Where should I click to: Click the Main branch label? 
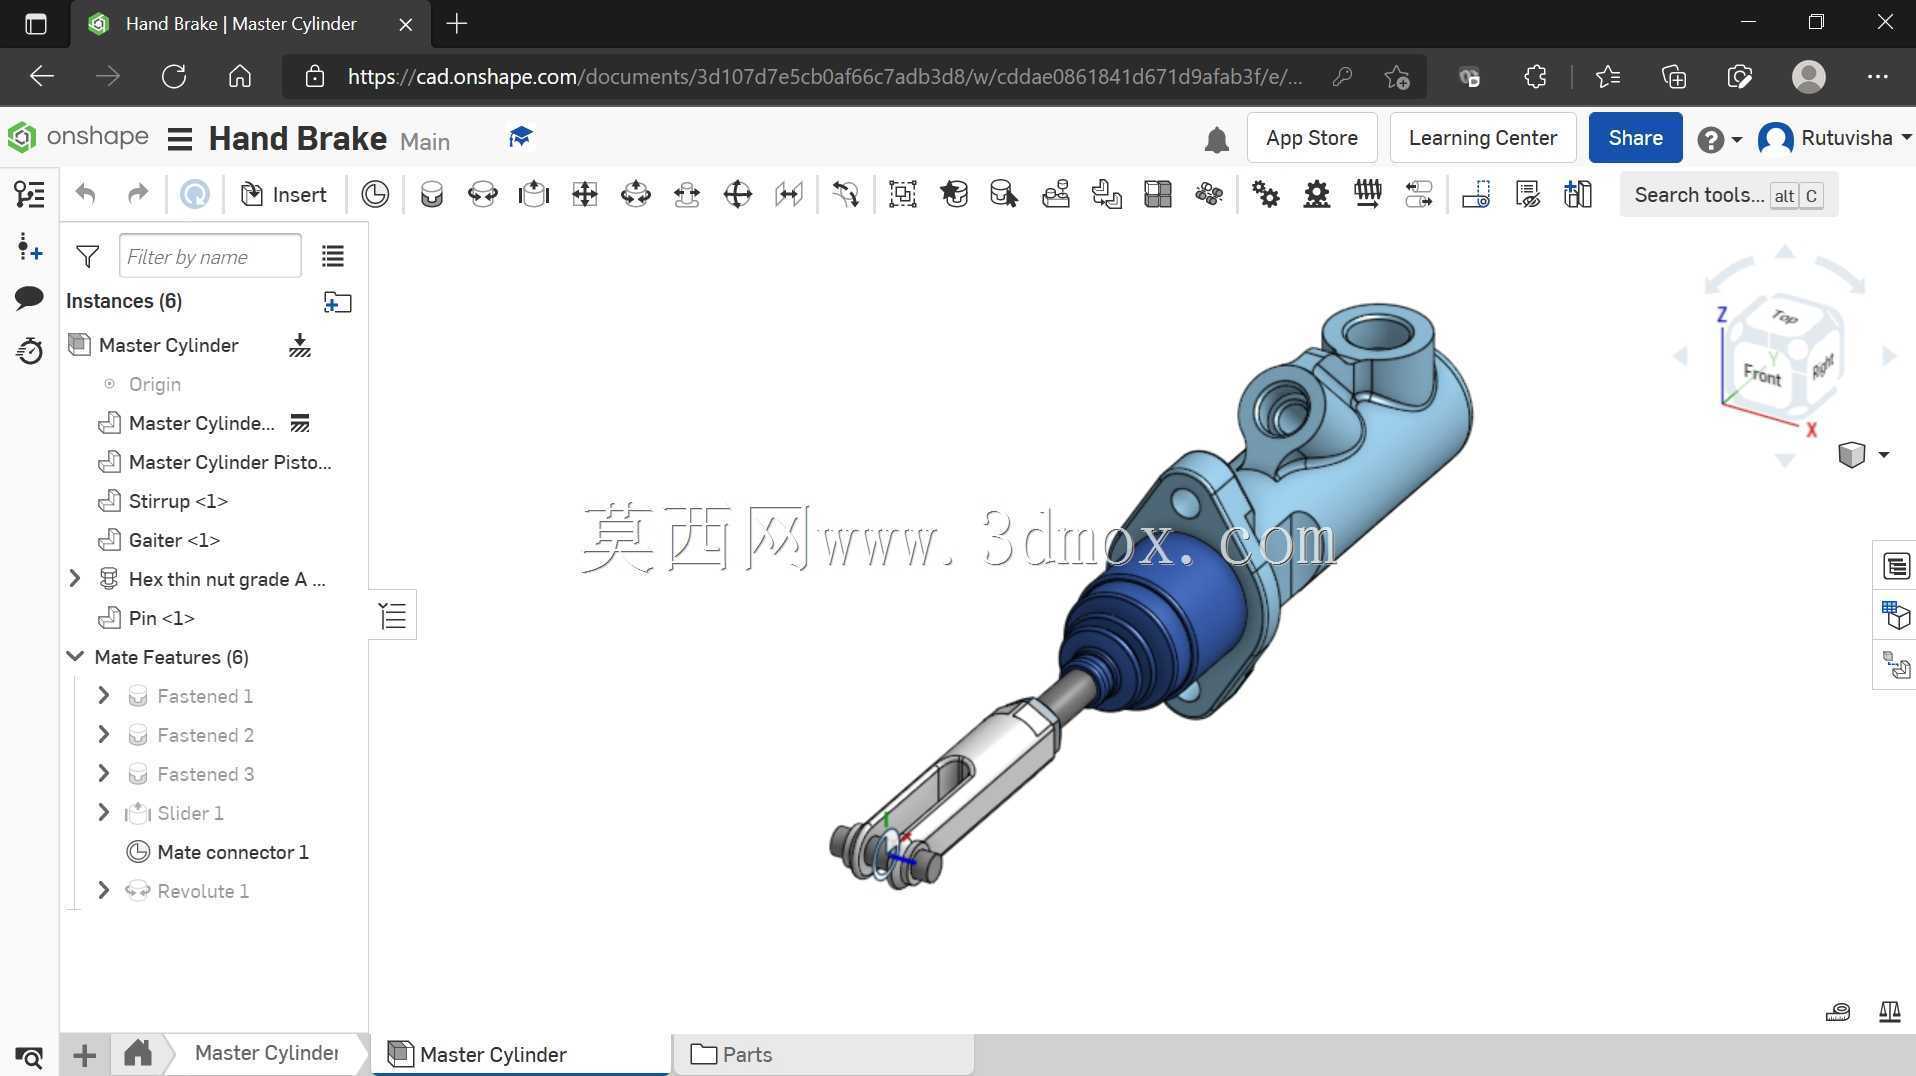click(x=425, y=142)
